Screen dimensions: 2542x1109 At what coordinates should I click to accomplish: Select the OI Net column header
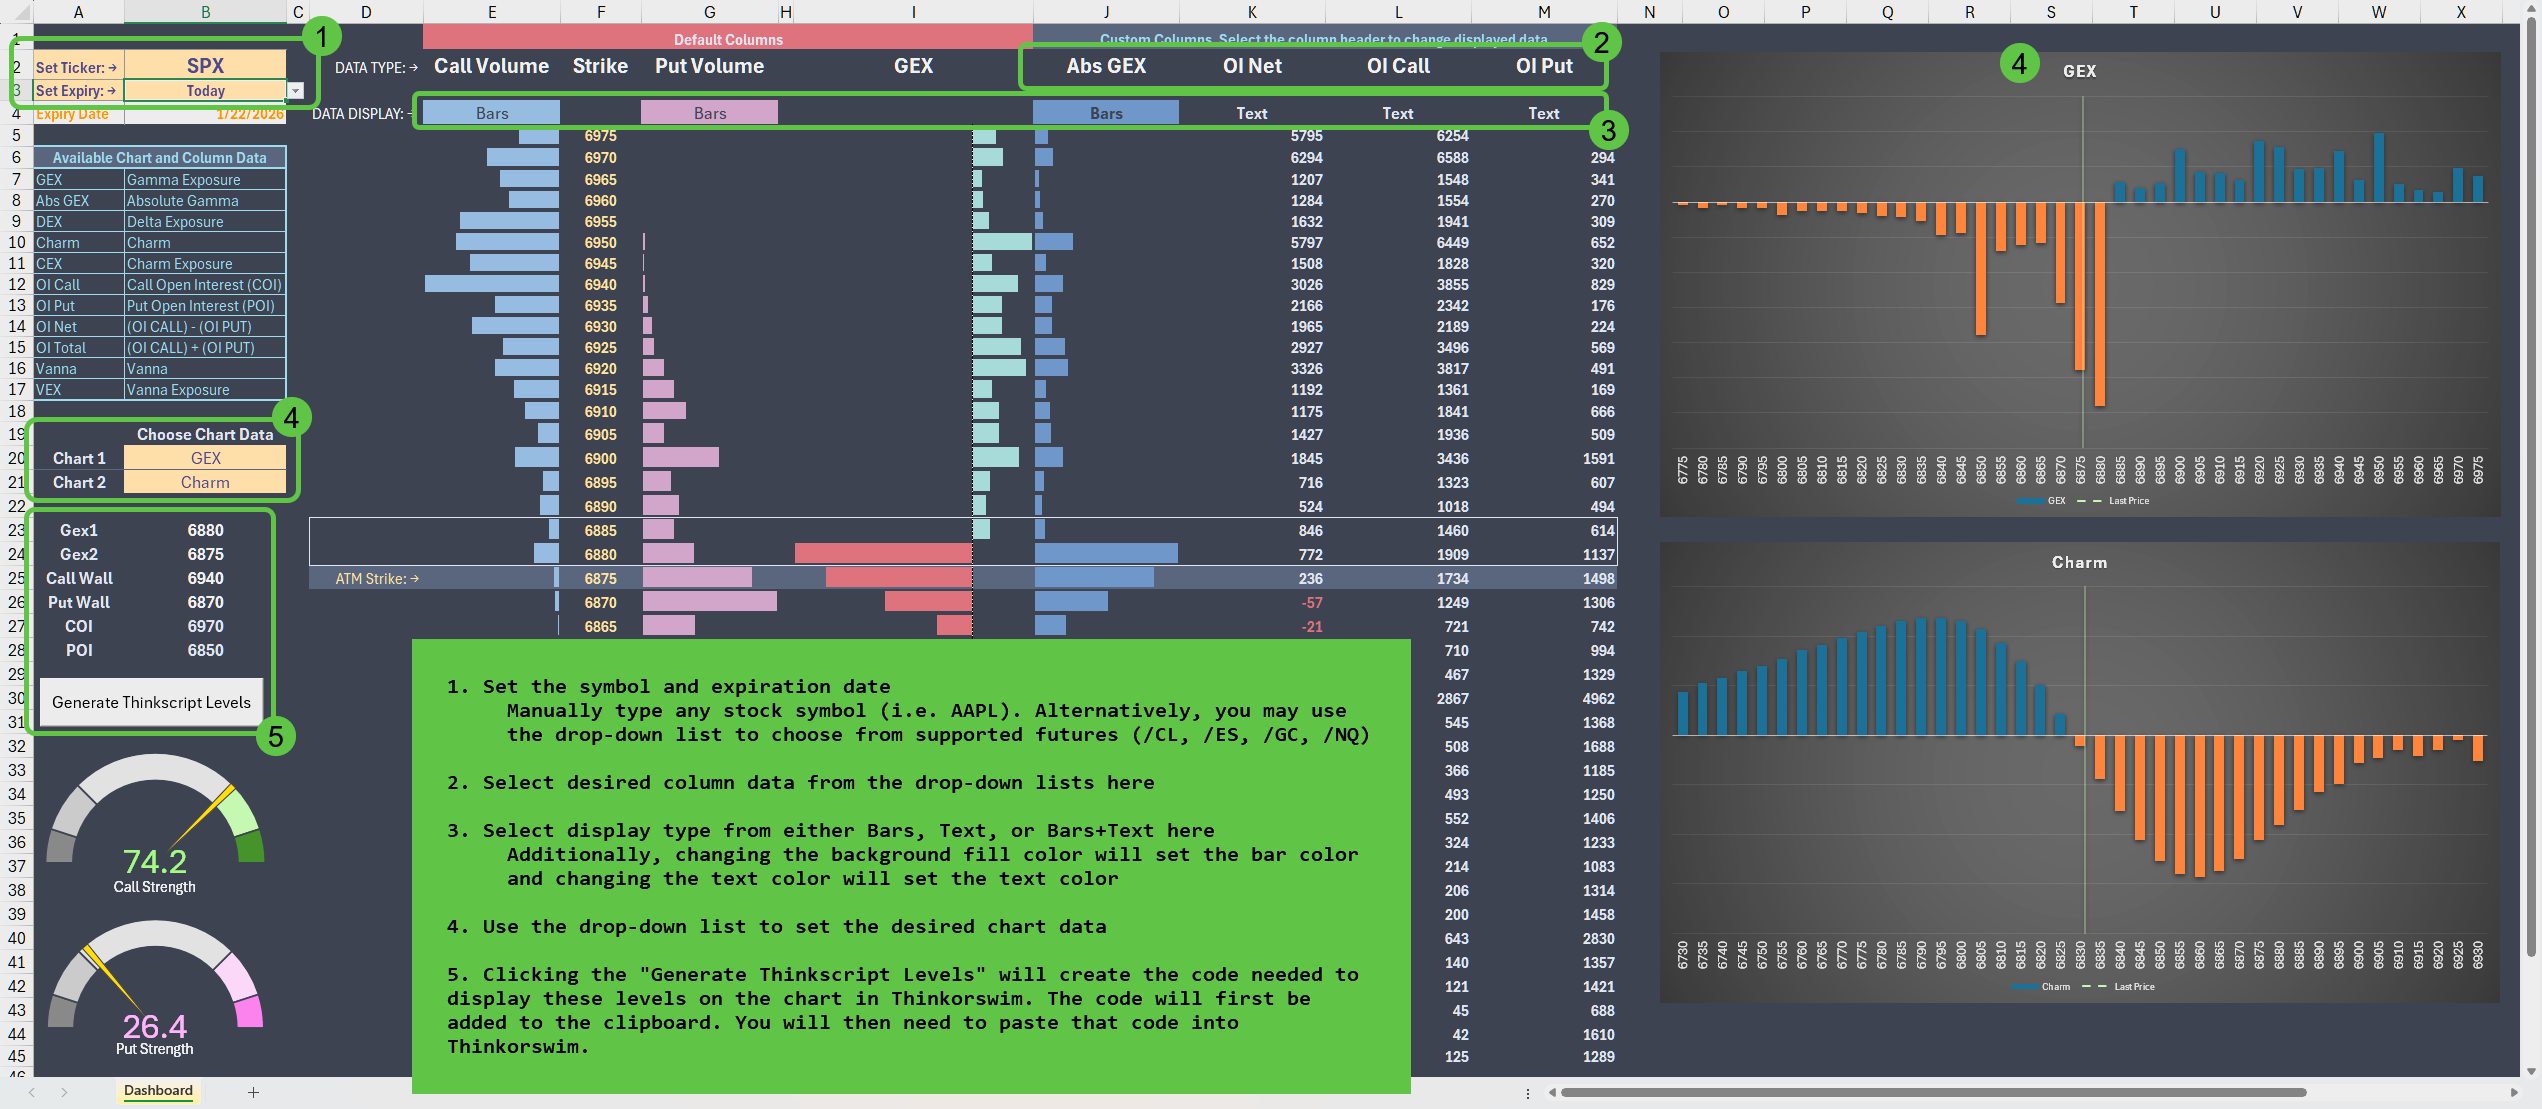tap(1251, 66)
